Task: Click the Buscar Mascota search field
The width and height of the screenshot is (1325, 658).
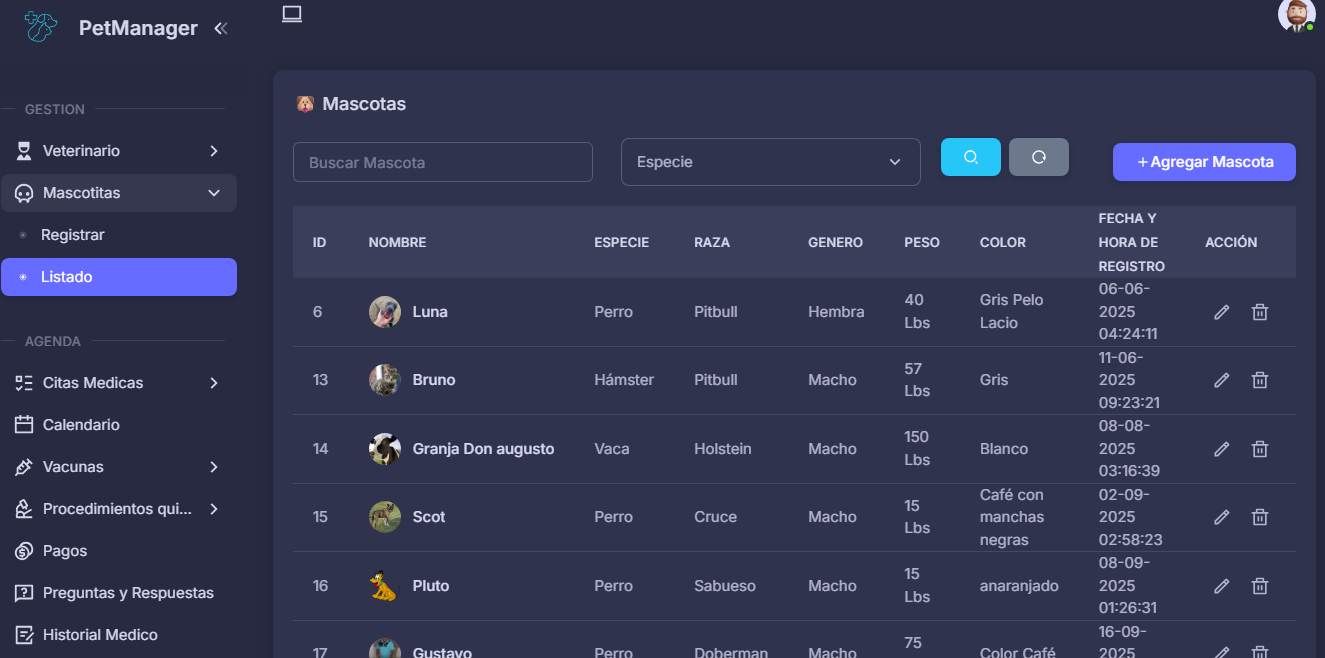Action: (442, 162)
